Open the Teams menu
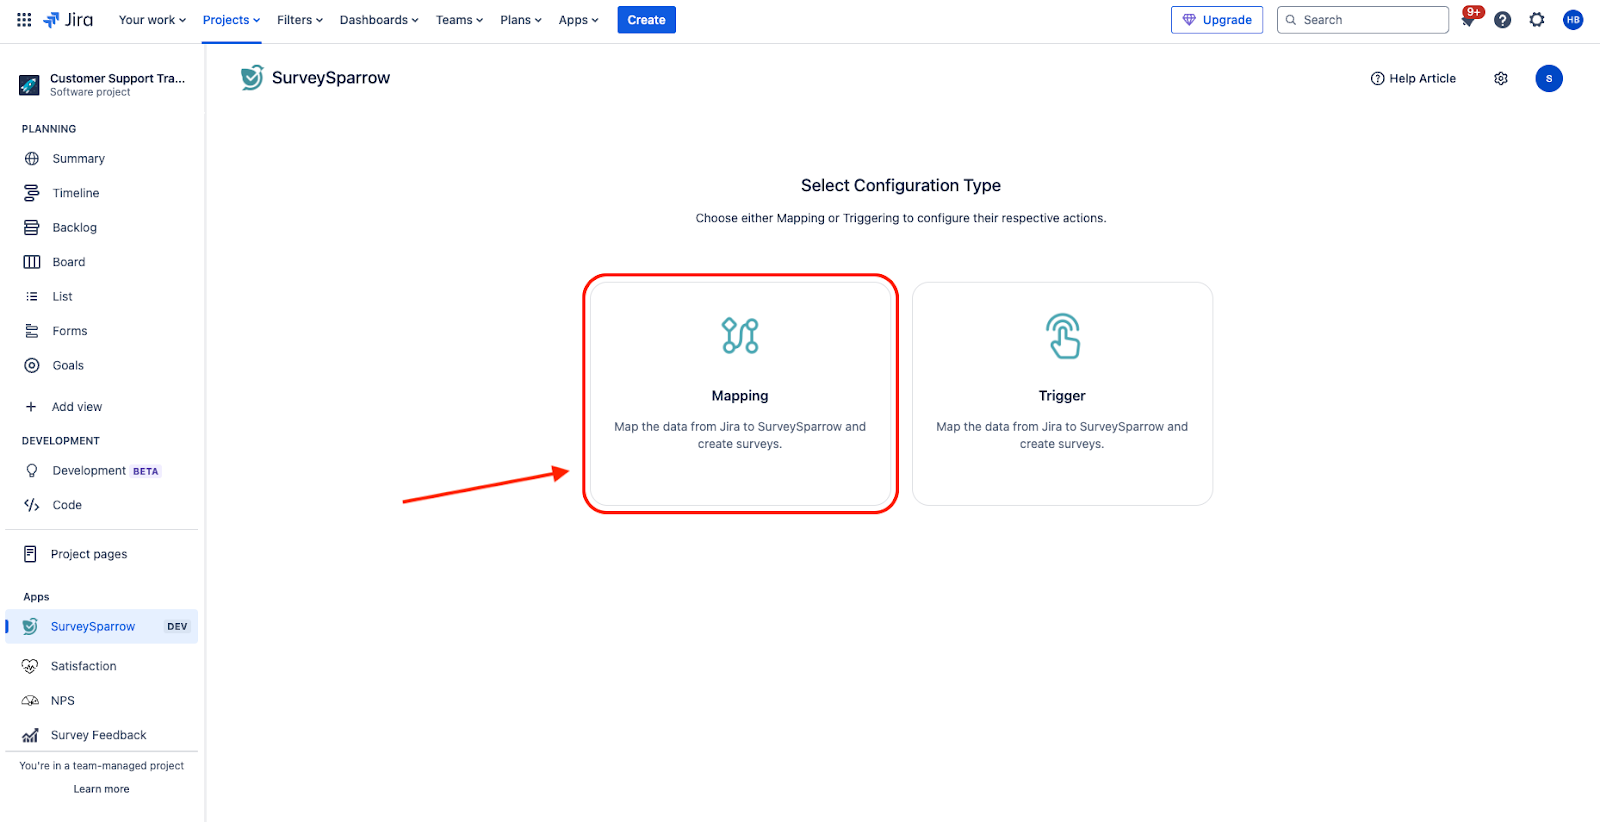Image resolution: width=1600 pixels, height=822 pixels. click(459, 20)
